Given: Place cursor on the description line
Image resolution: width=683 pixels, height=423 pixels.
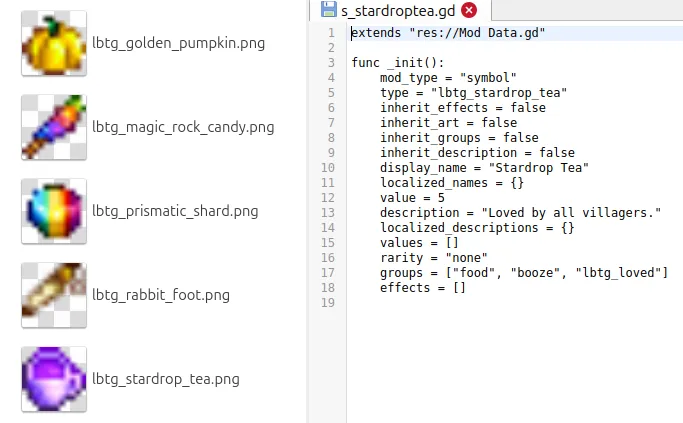Looking at the screenshot, I should click(520, 213).
